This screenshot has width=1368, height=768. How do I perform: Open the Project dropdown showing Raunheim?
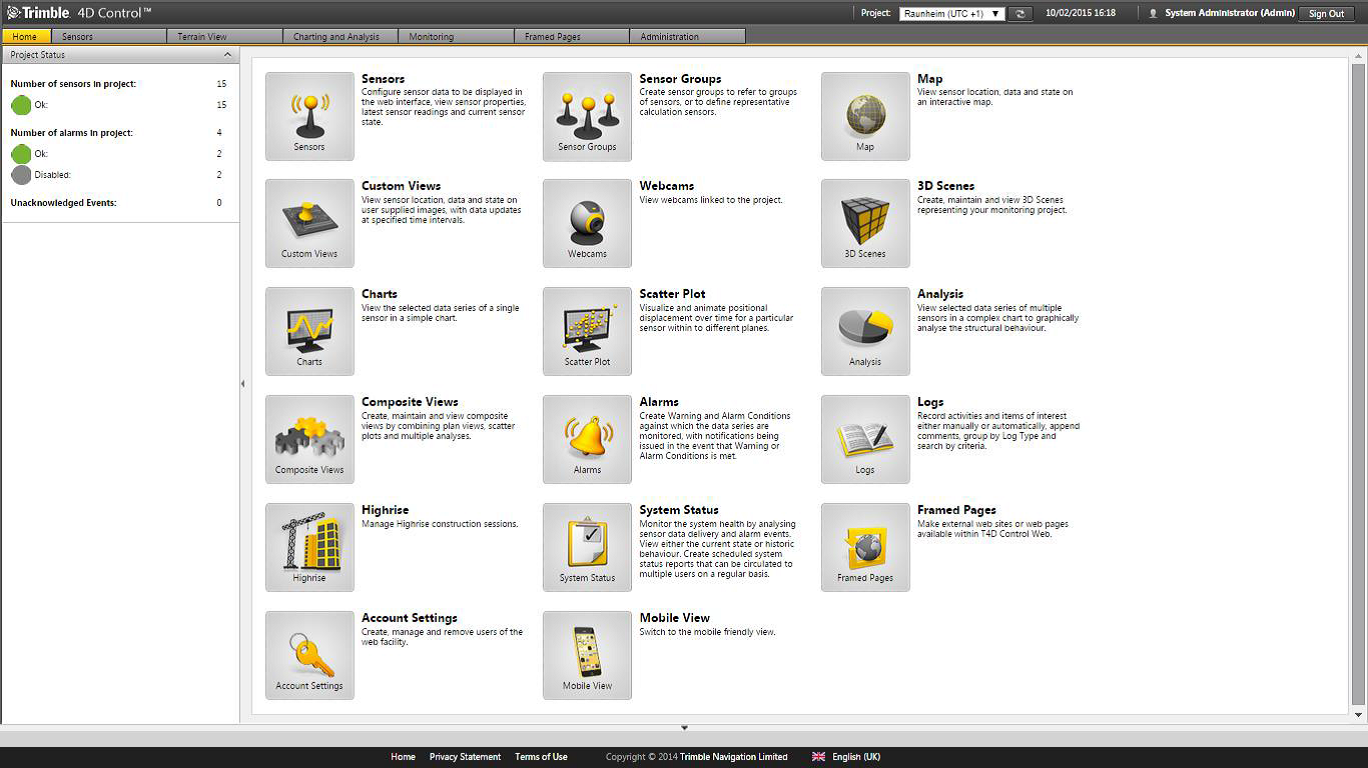click(x=951, y=14)
